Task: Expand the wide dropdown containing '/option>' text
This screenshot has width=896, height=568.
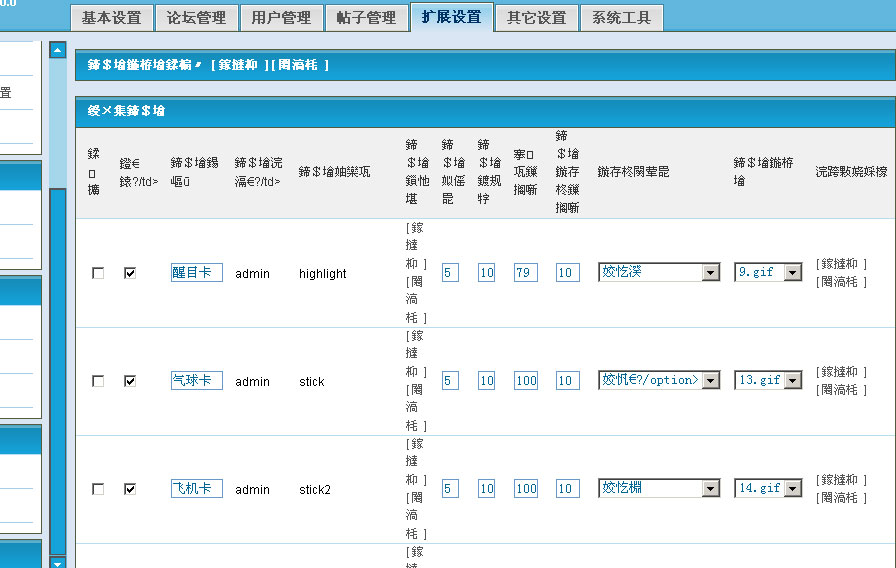Action: pyautogui.click(x=659, y=381)
